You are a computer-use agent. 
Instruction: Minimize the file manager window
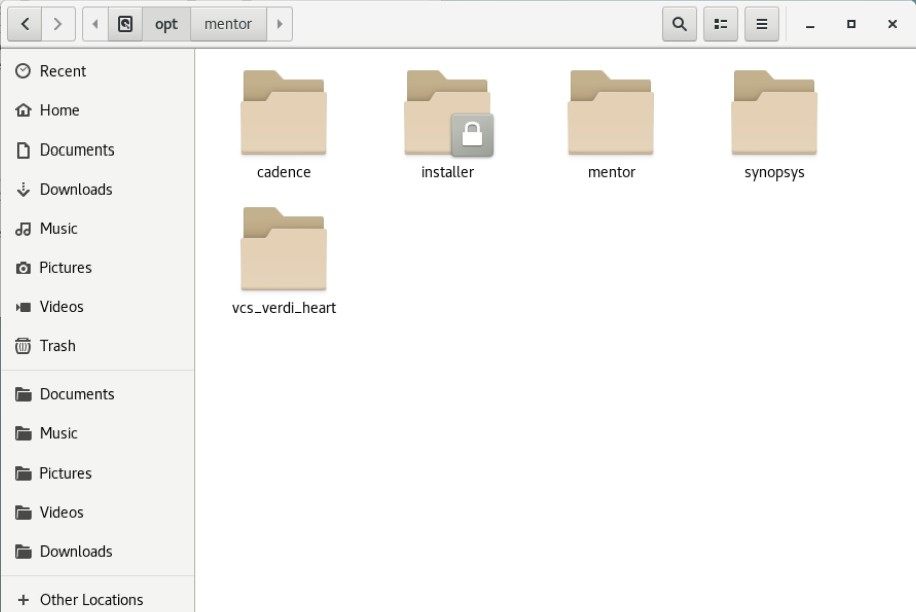pyautogui.click(x=810, y=24)
